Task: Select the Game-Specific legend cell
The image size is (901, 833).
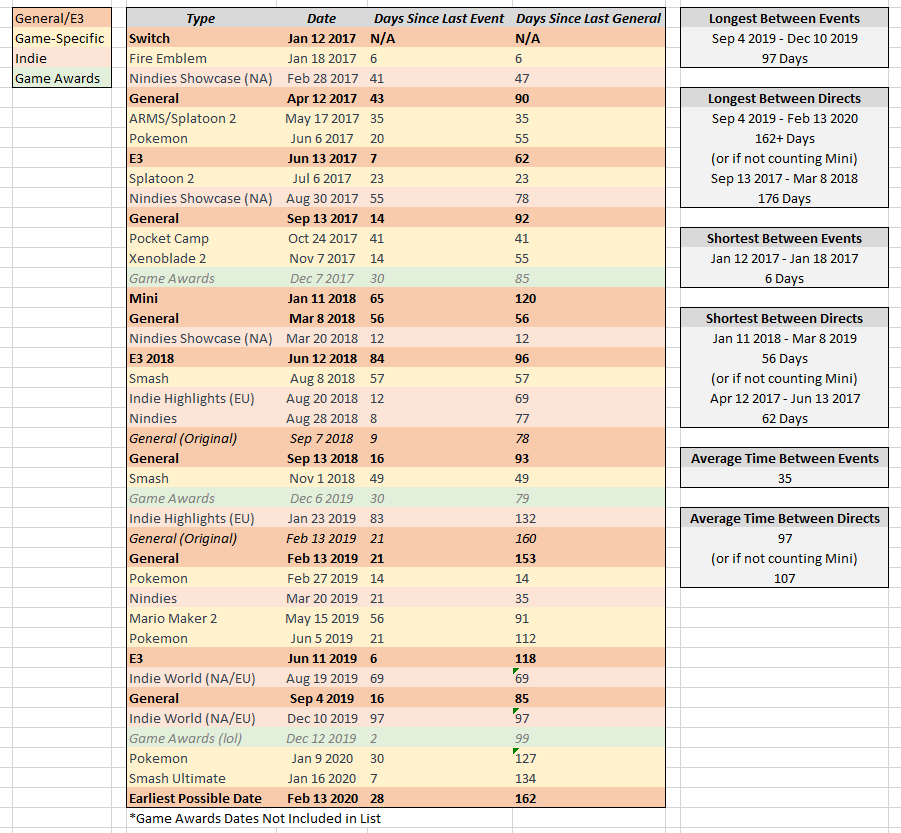Action: click(56, 38)
